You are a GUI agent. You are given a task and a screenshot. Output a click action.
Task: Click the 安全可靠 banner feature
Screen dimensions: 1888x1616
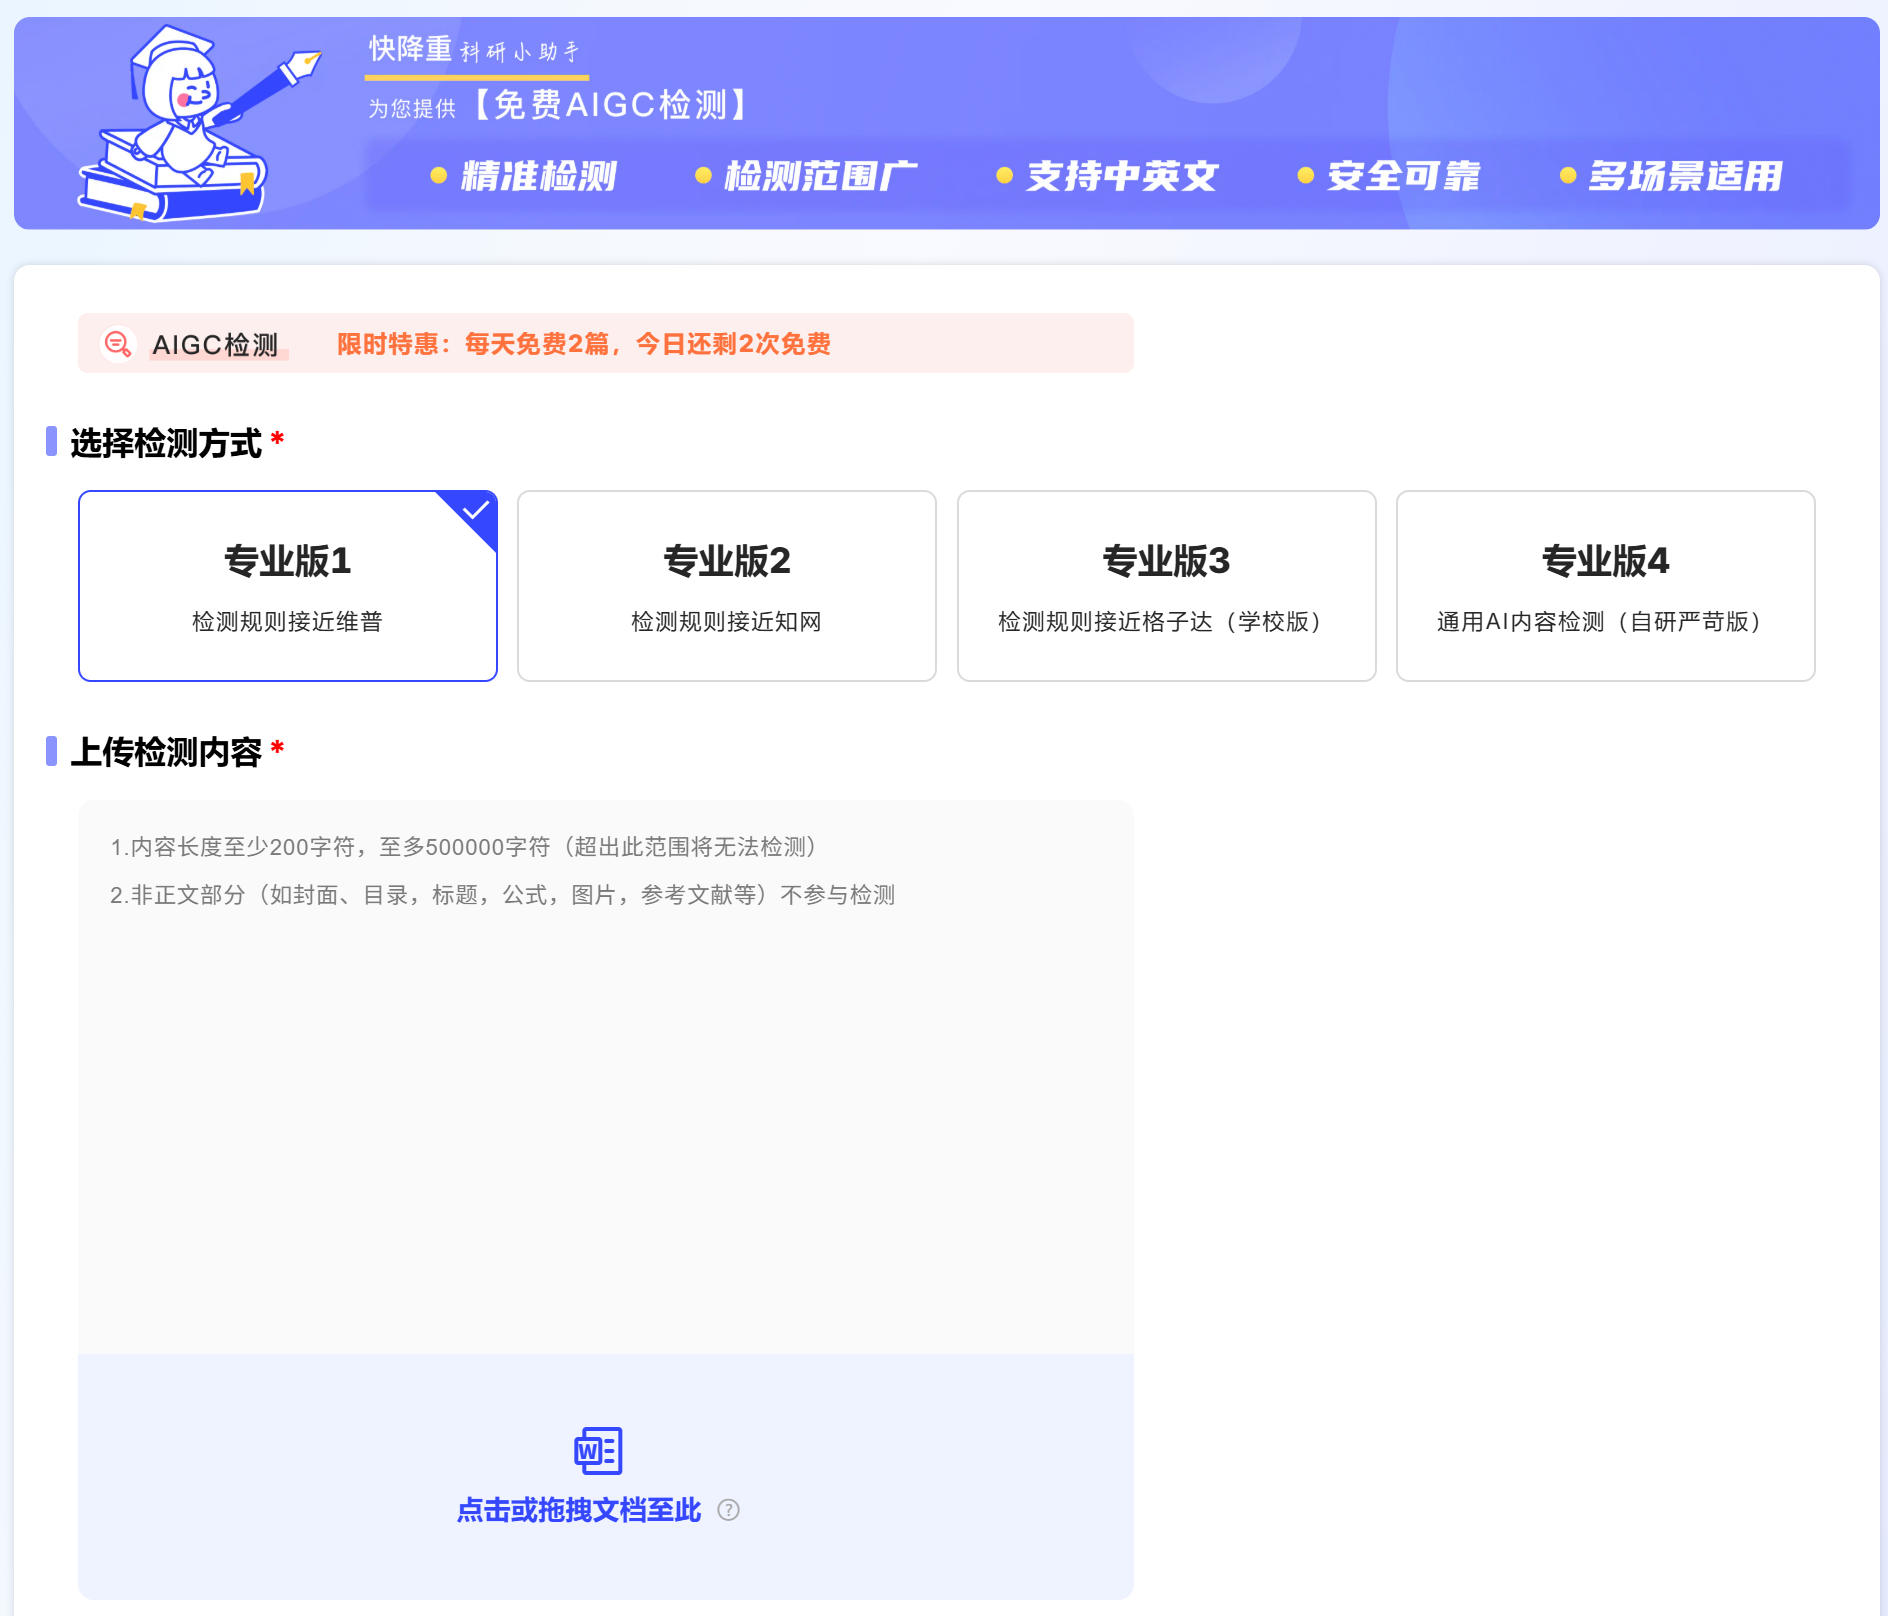(1404, 176)
